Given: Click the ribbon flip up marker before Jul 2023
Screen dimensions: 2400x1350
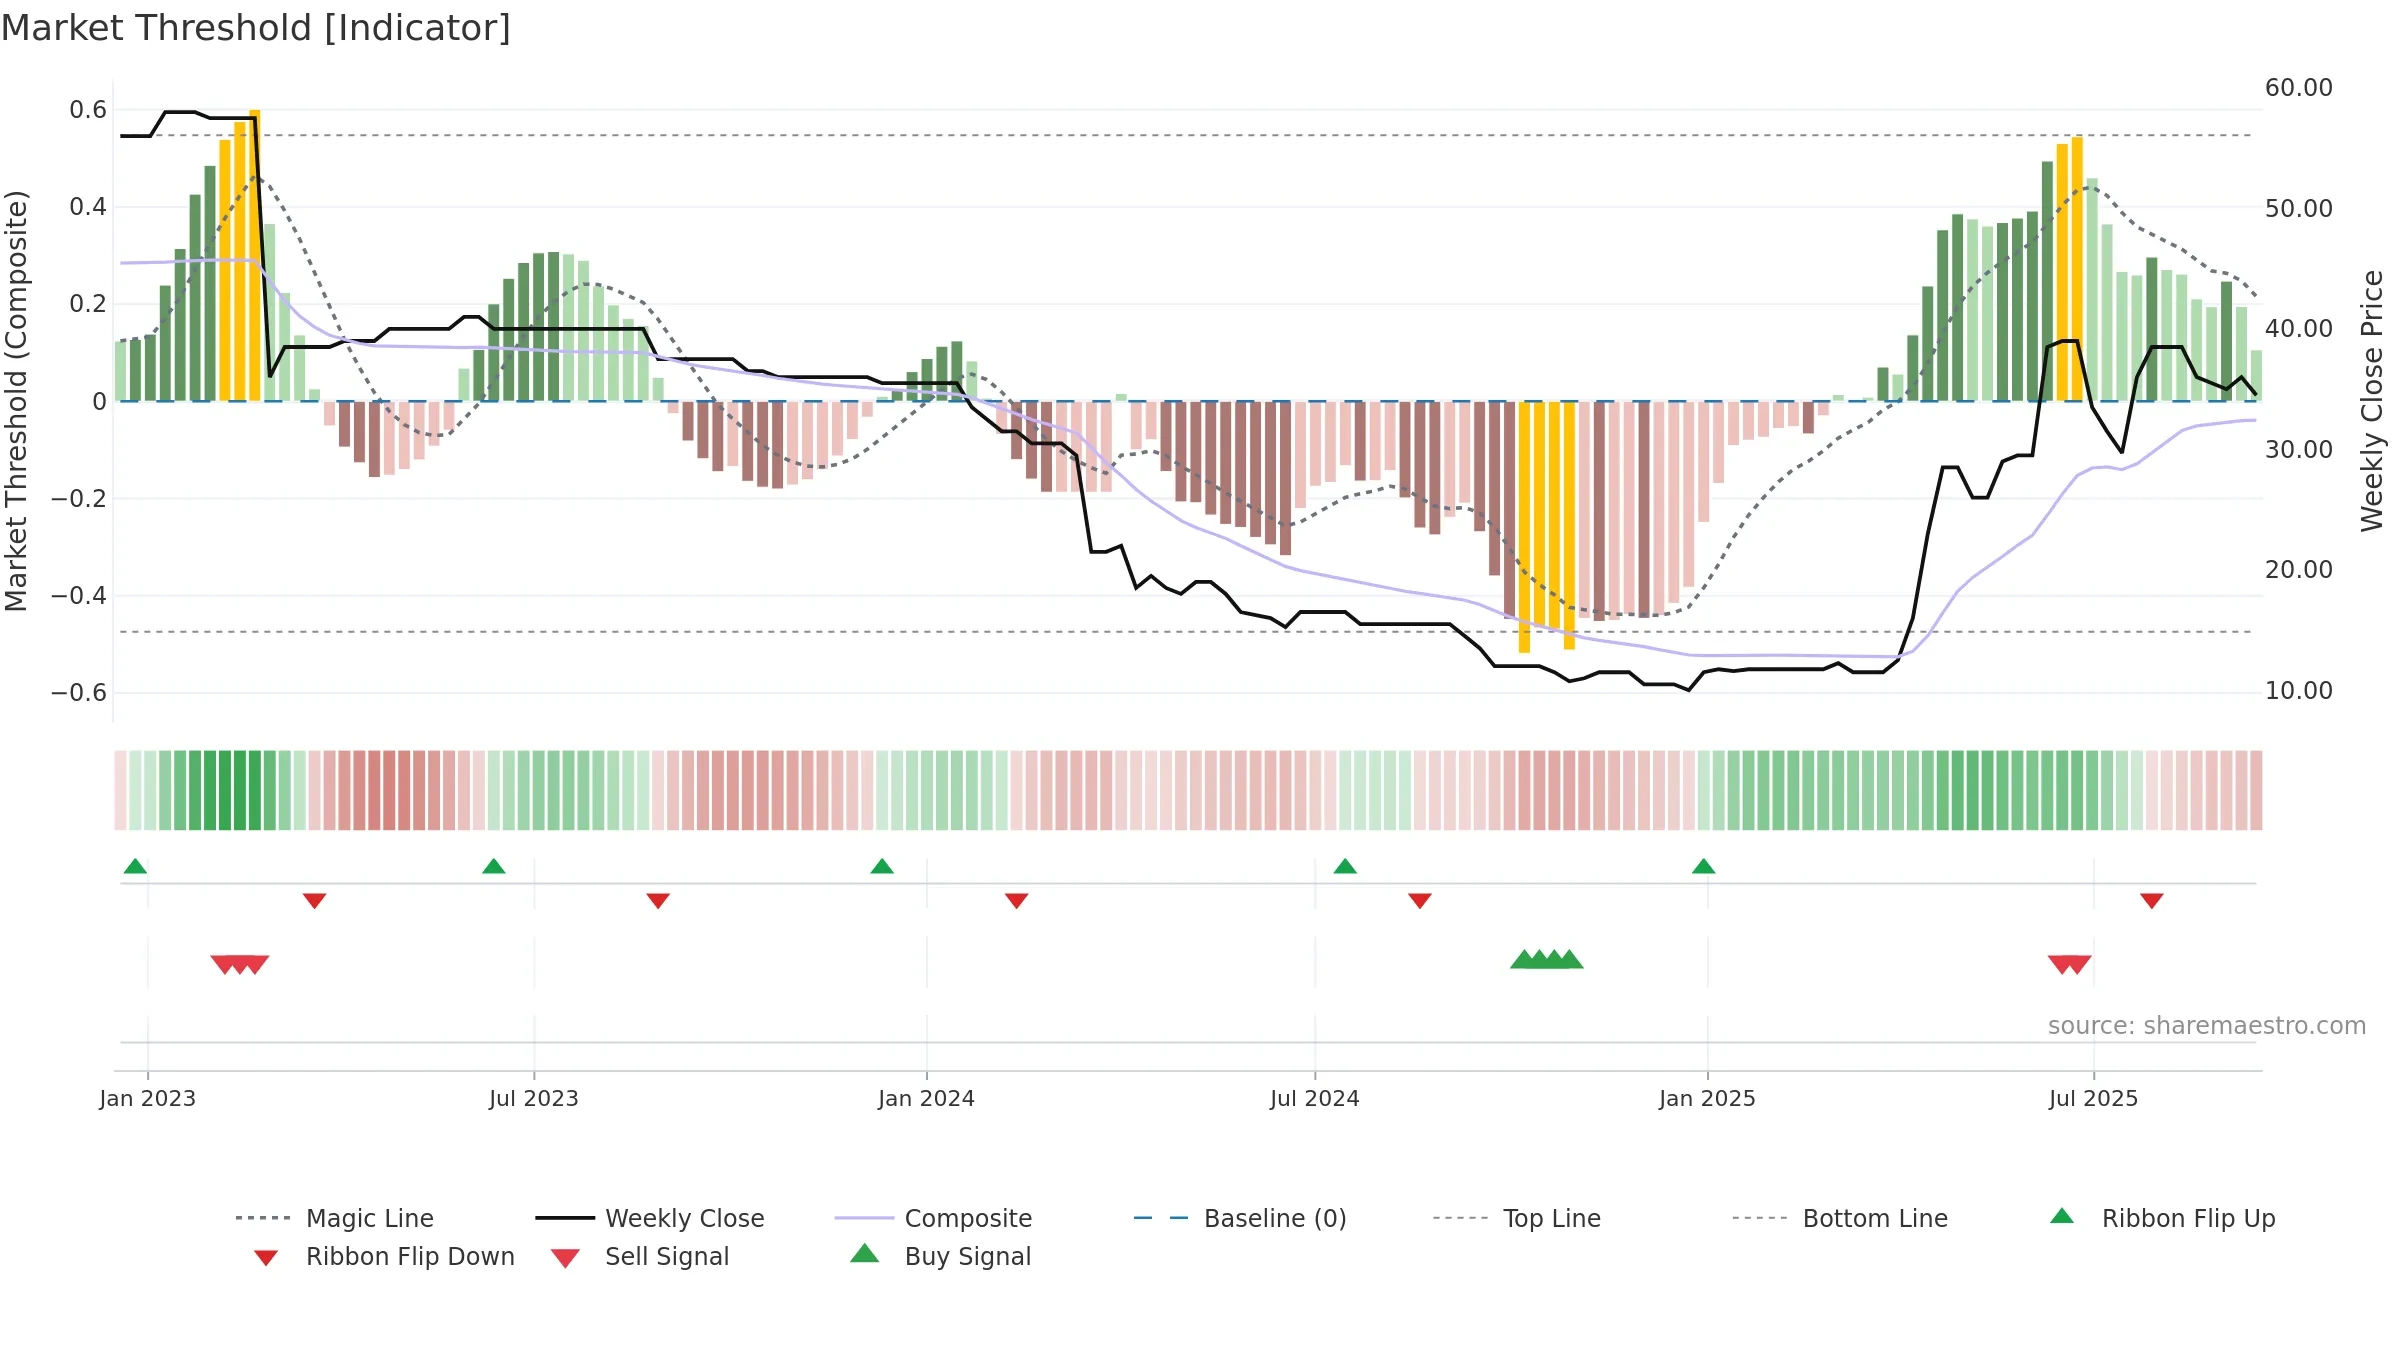Looking at the screenshot, I should (494, 866).
